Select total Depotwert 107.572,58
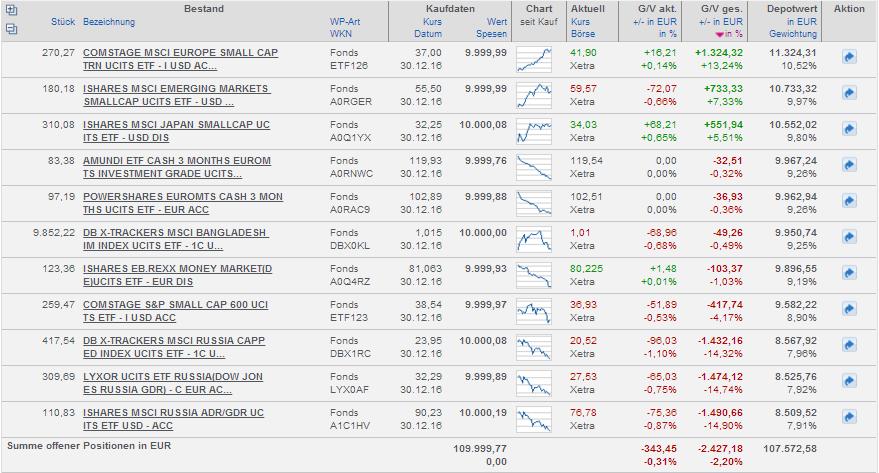The width and height of the screenshot is (879, 473). 789,448
